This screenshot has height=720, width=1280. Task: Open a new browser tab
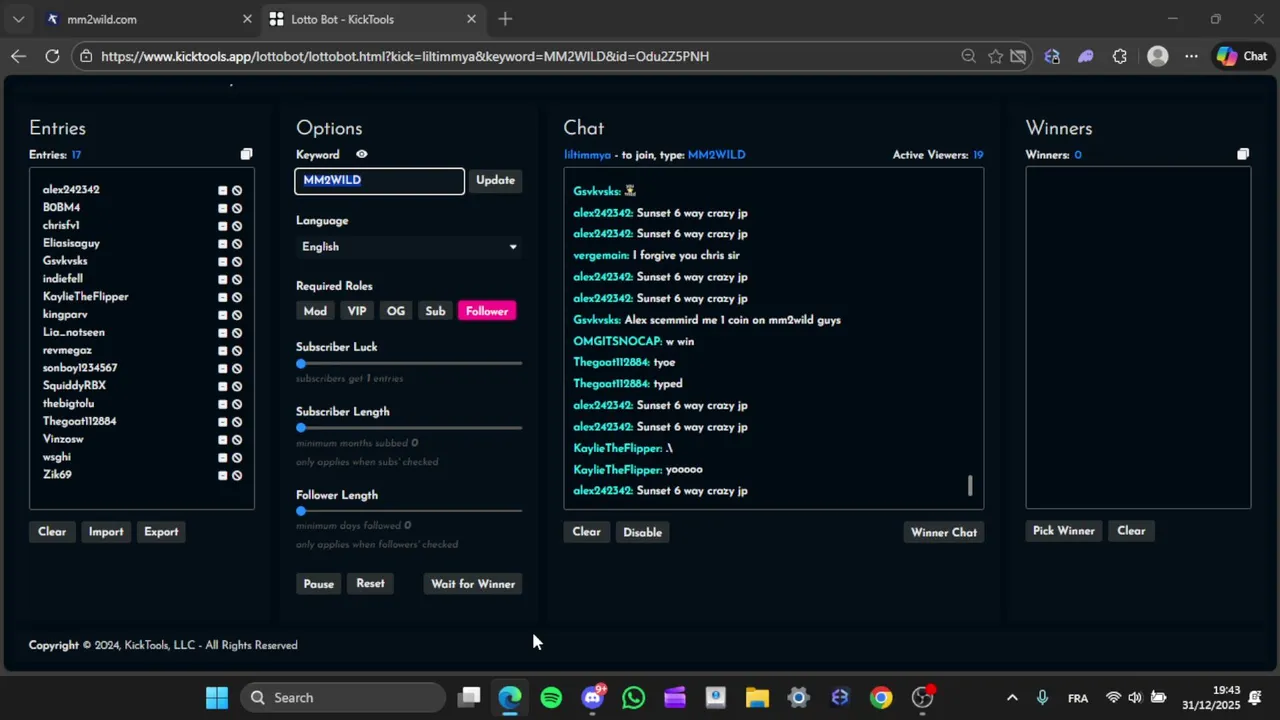coord(505,19)
